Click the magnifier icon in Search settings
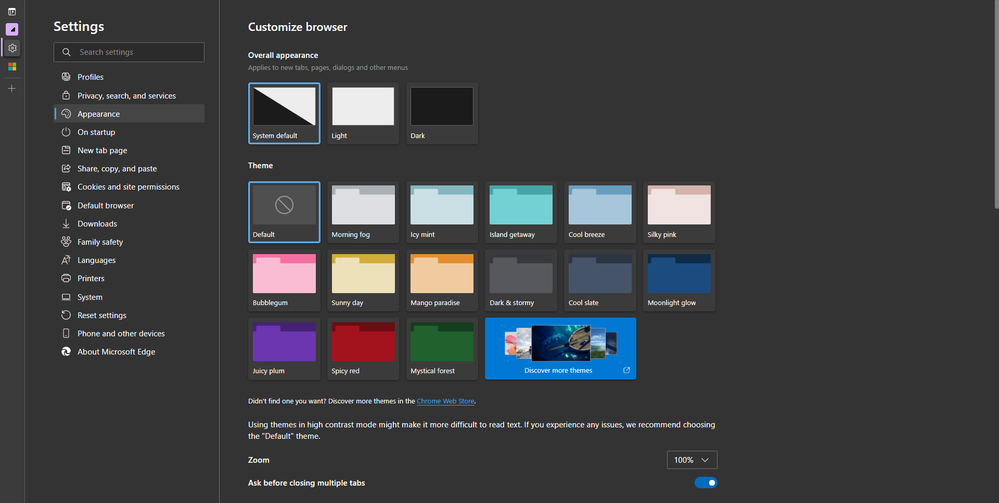 [66, 52]
